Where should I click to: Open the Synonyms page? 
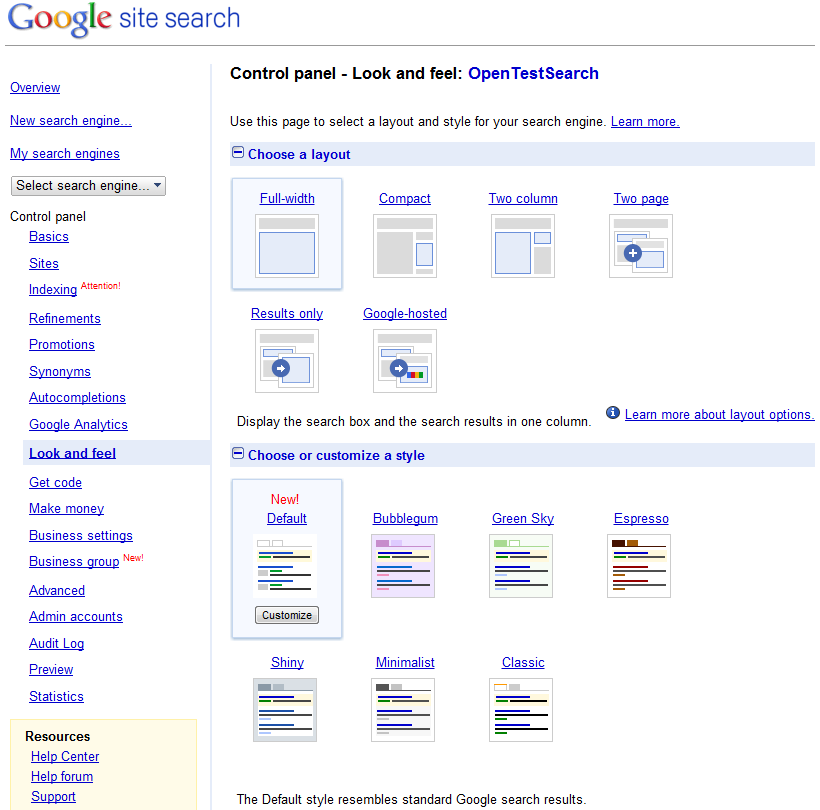(60, 371)
